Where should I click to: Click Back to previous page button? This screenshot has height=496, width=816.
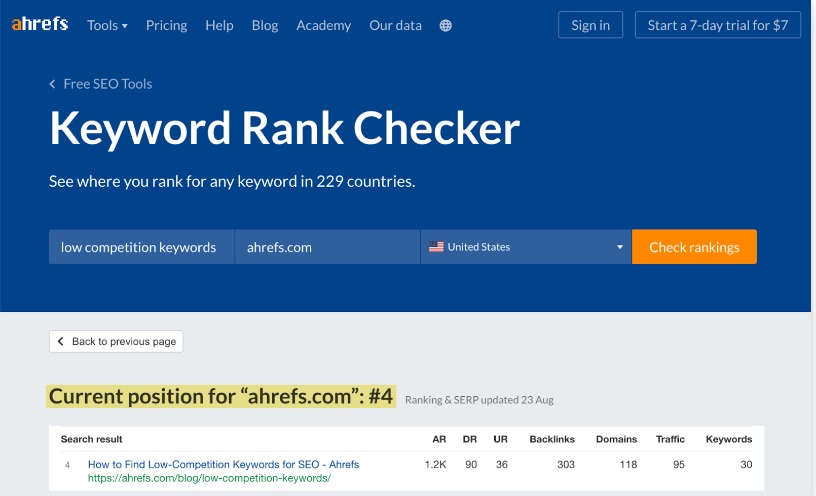(116, 341)
